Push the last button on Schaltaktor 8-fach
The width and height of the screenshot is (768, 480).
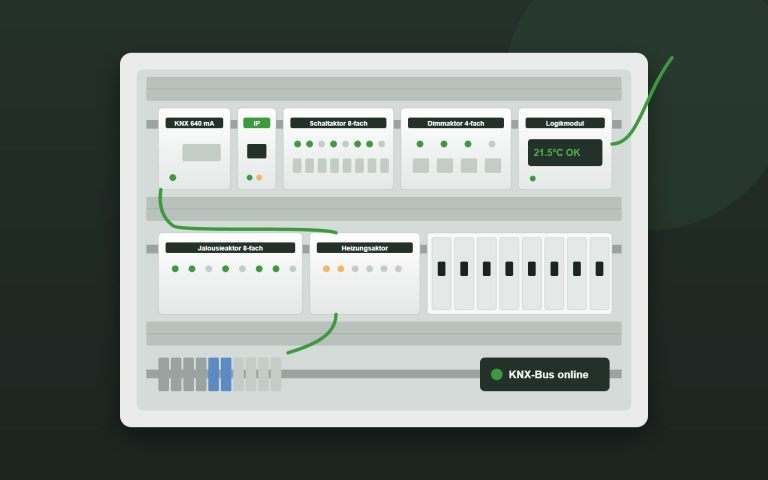384,166
